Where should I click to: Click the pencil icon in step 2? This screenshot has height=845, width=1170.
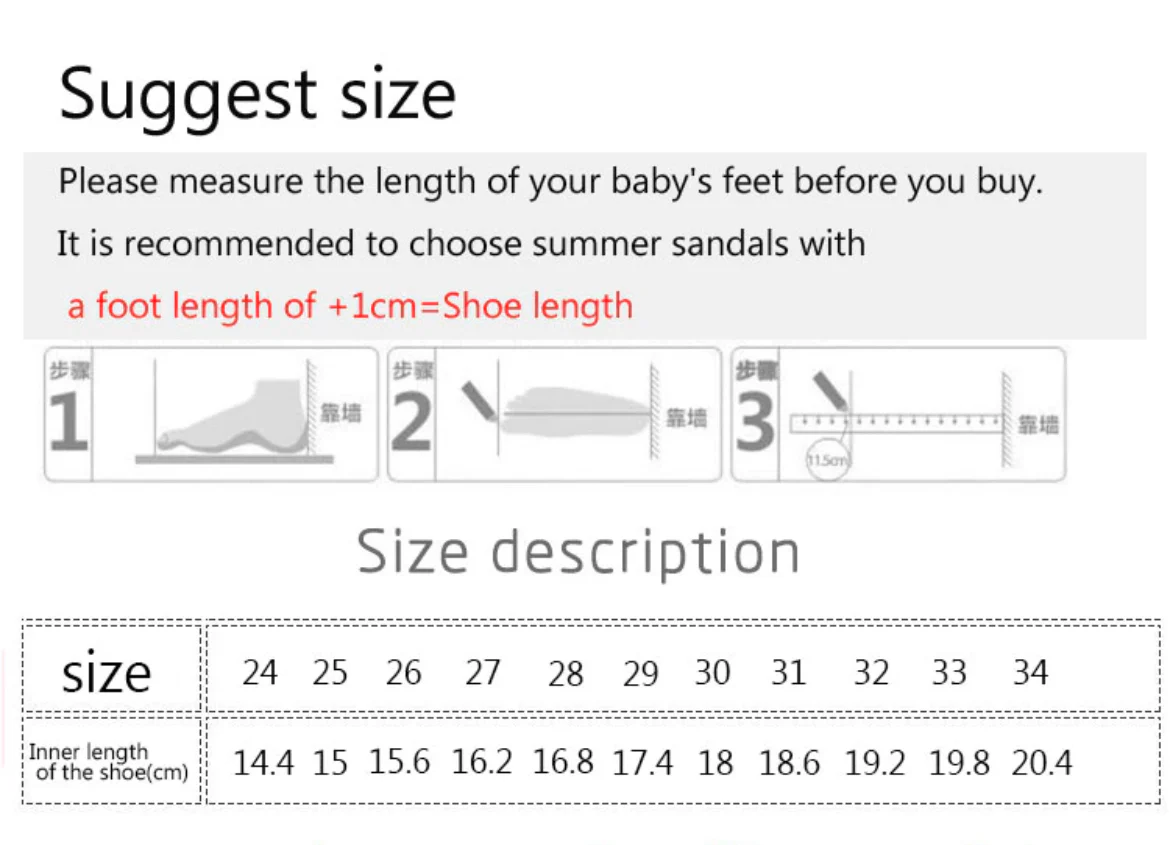pos(479,401)
